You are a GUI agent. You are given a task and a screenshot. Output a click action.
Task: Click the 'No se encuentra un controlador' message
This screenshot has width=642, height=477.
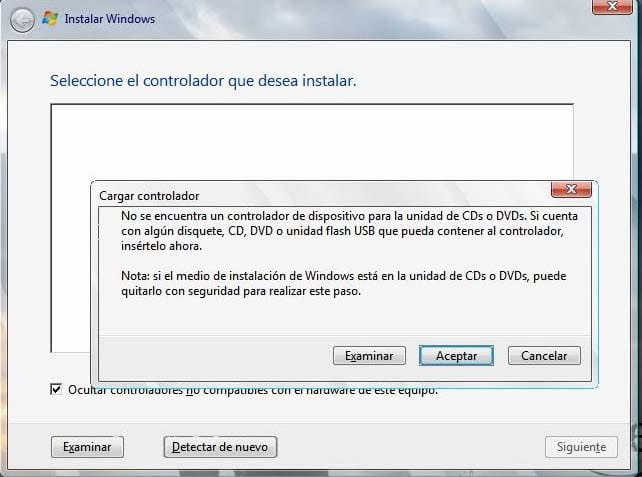[349, 231]
